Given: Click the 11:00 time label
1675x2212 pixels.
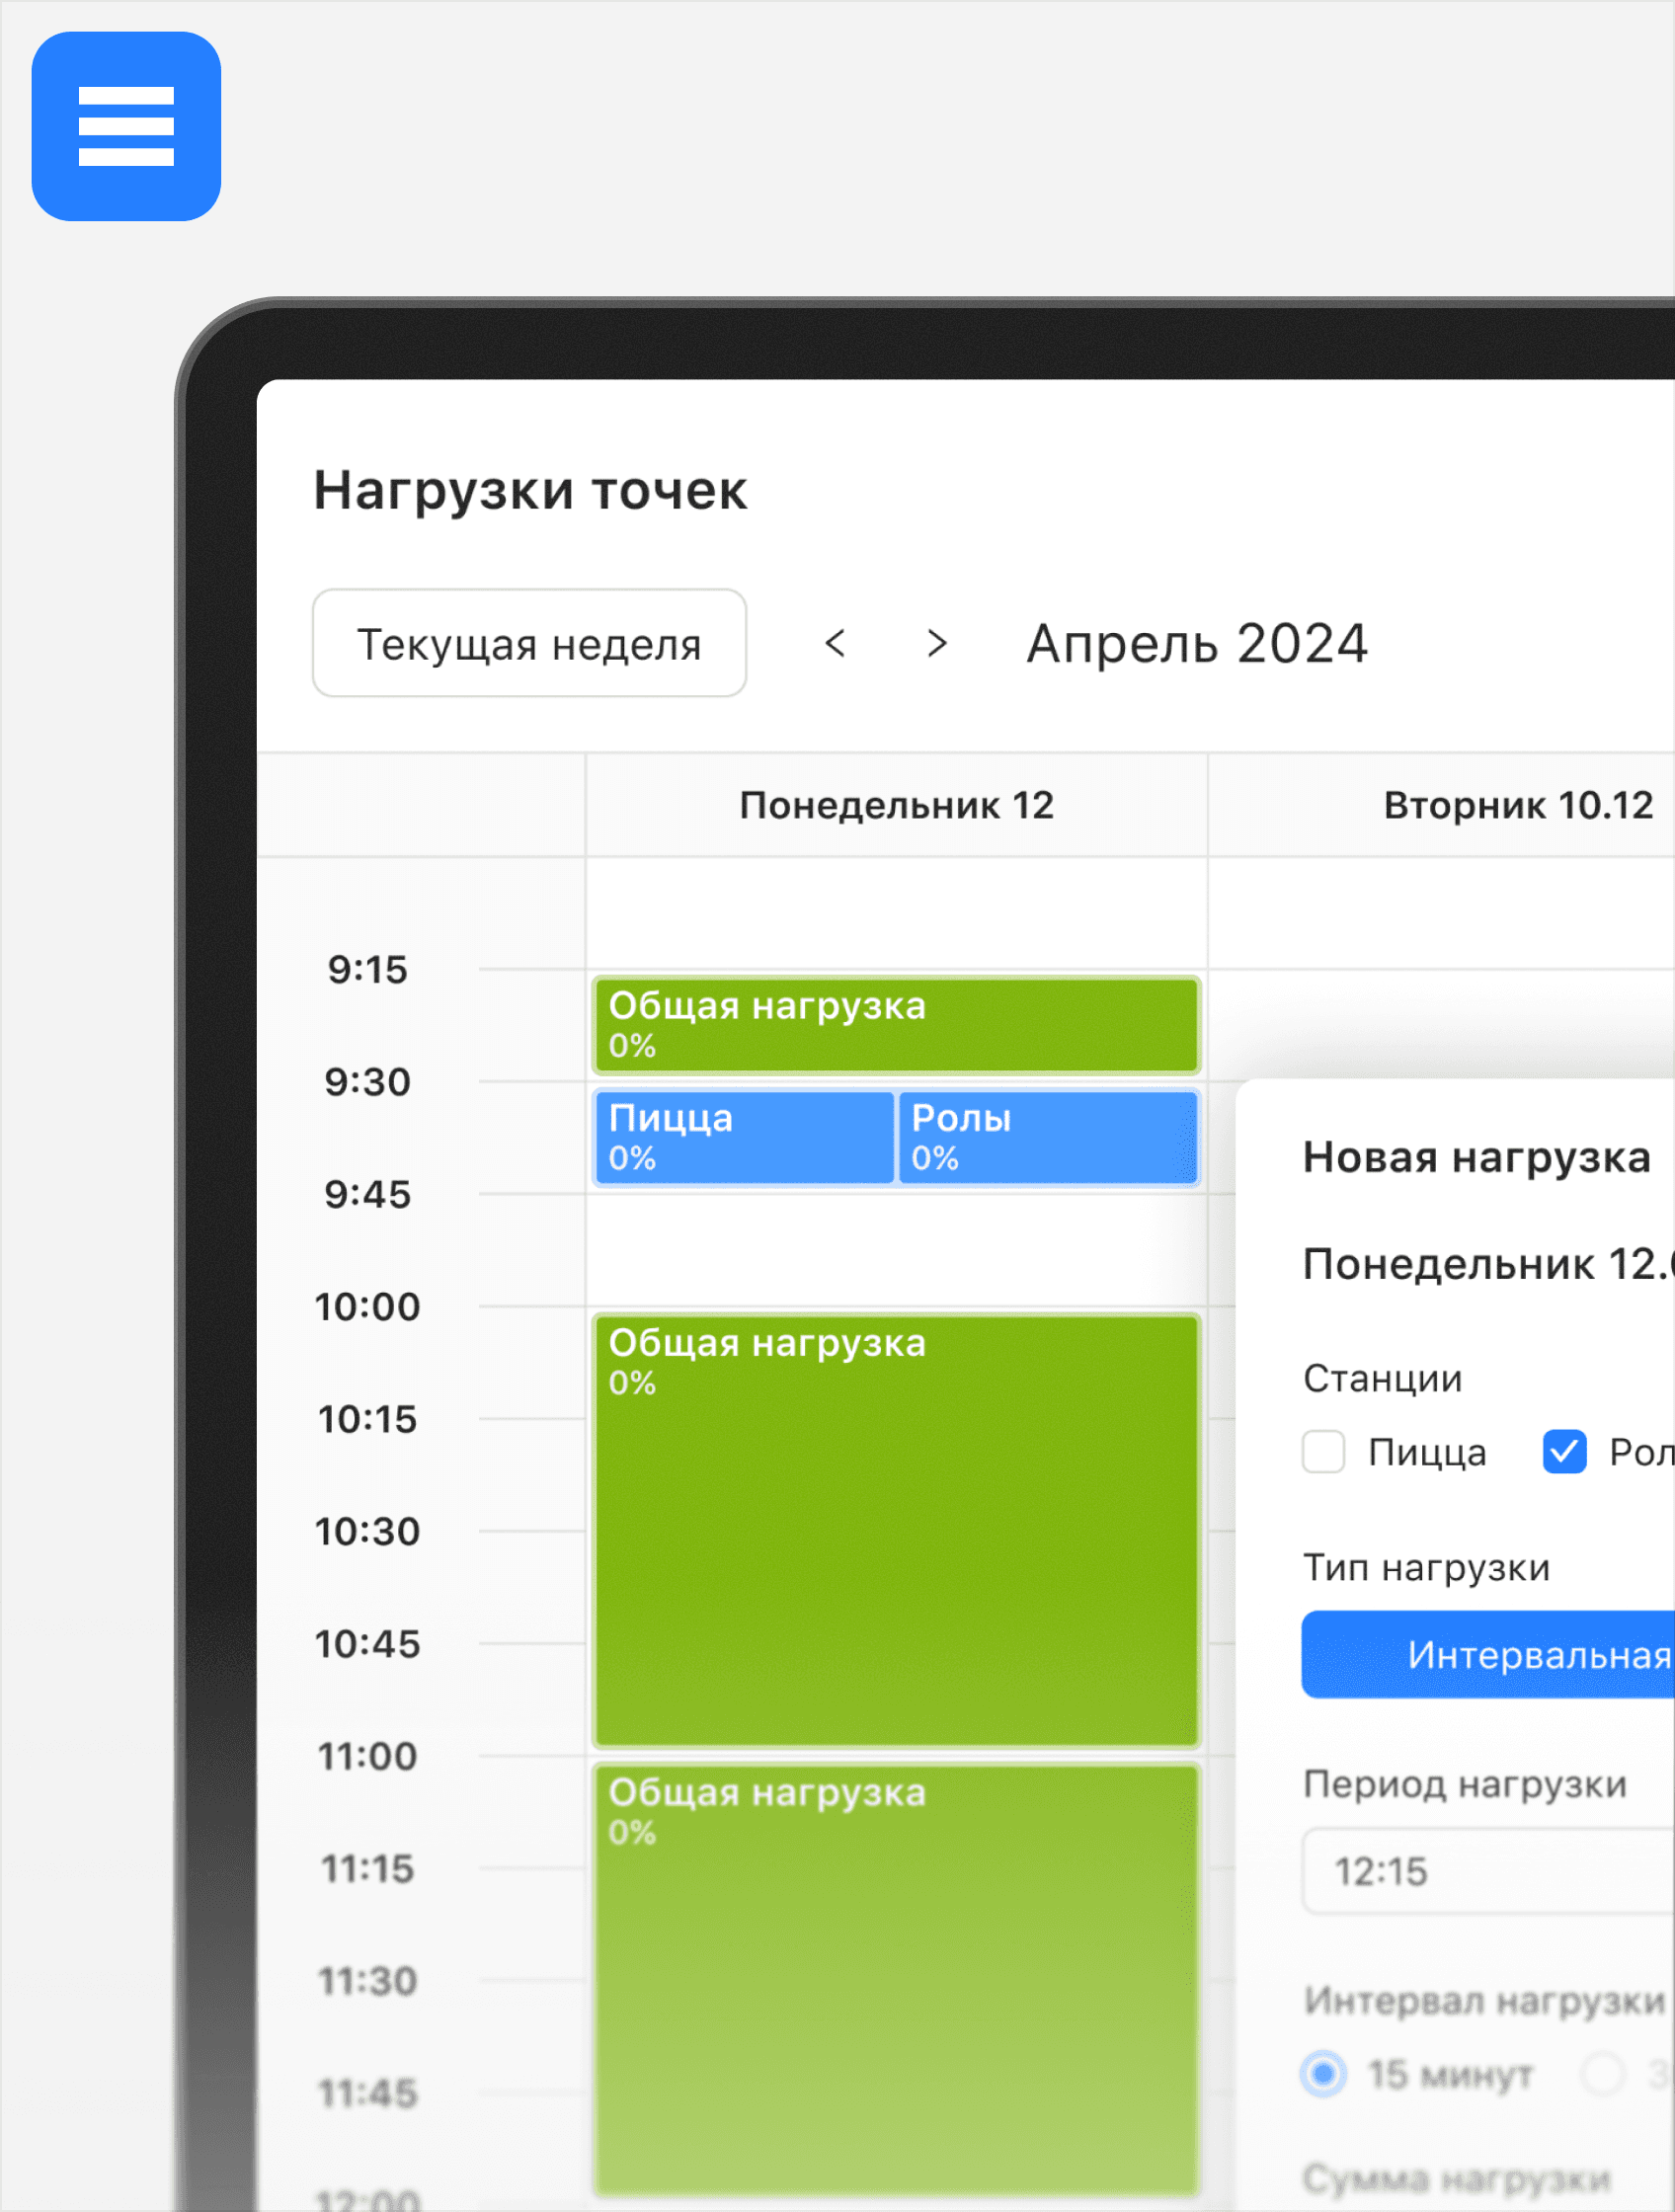Looking at the screenshot, I should [368, 1756].
